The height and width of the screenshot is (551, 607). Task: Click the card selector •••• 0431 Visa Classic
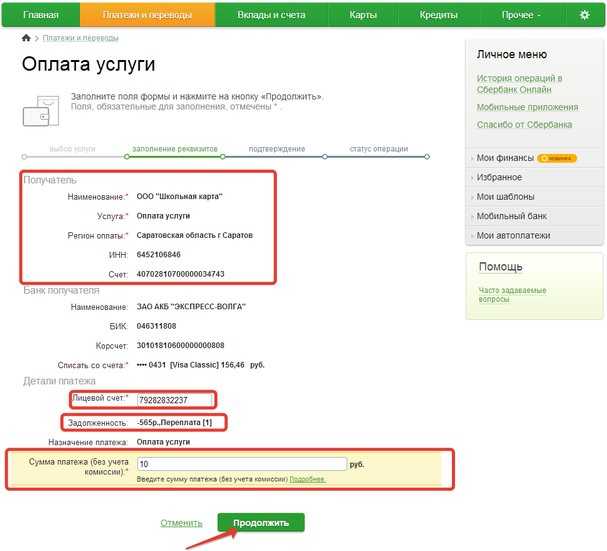point(201,365)
